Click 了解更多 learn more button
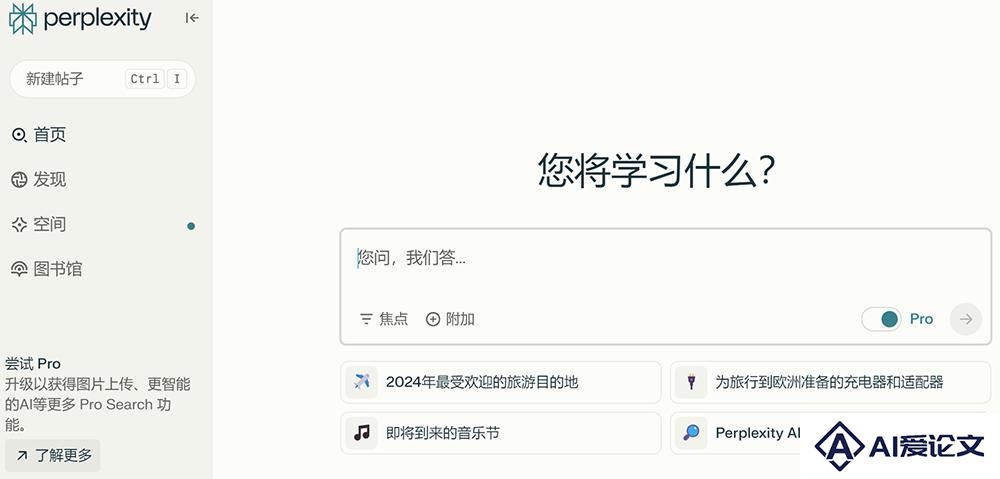Viewport: 1000px width, 479px height. (x=53, y=455)
